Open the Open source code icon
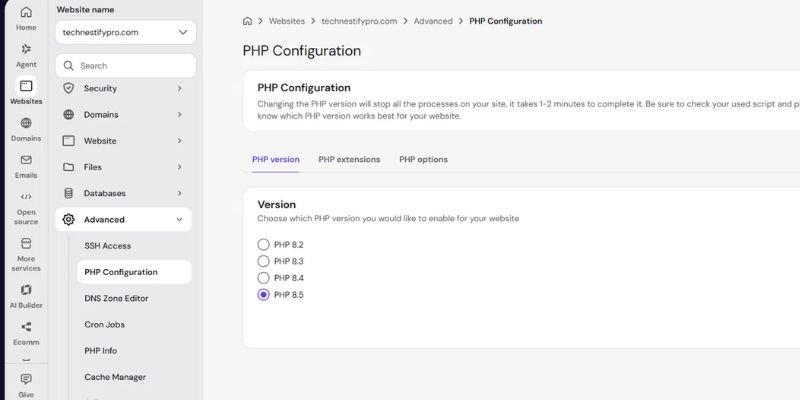 point(26,196)
